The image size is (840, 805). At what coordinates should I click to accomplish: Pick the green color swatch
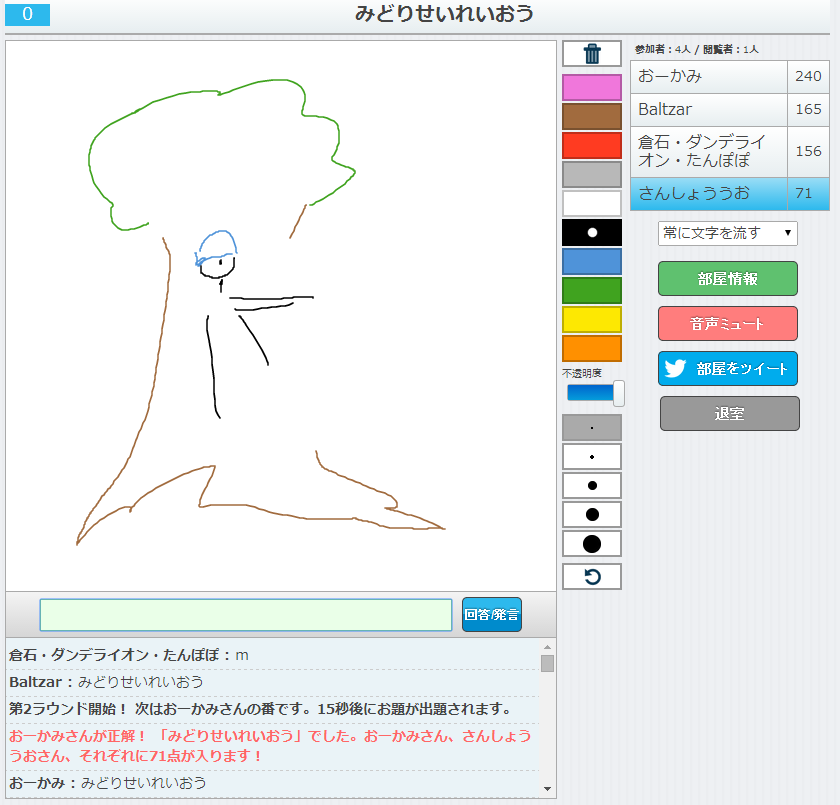(591, 290)
